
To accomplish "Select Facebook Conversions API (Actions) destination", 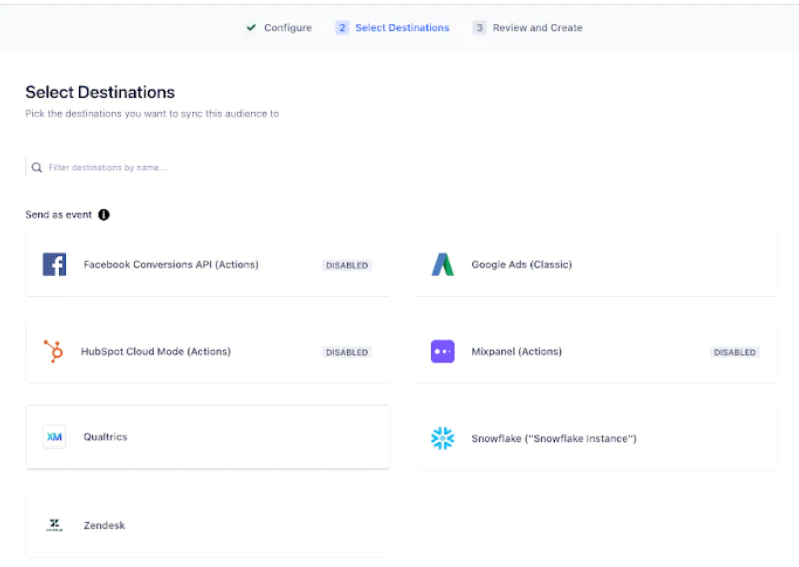I will (x=171, y=265).
